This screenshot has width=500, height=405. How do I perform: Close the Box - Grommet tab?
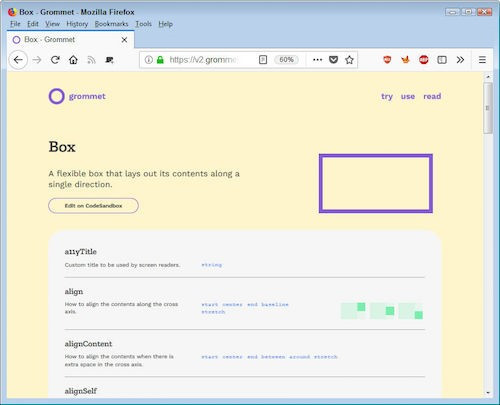124,40
